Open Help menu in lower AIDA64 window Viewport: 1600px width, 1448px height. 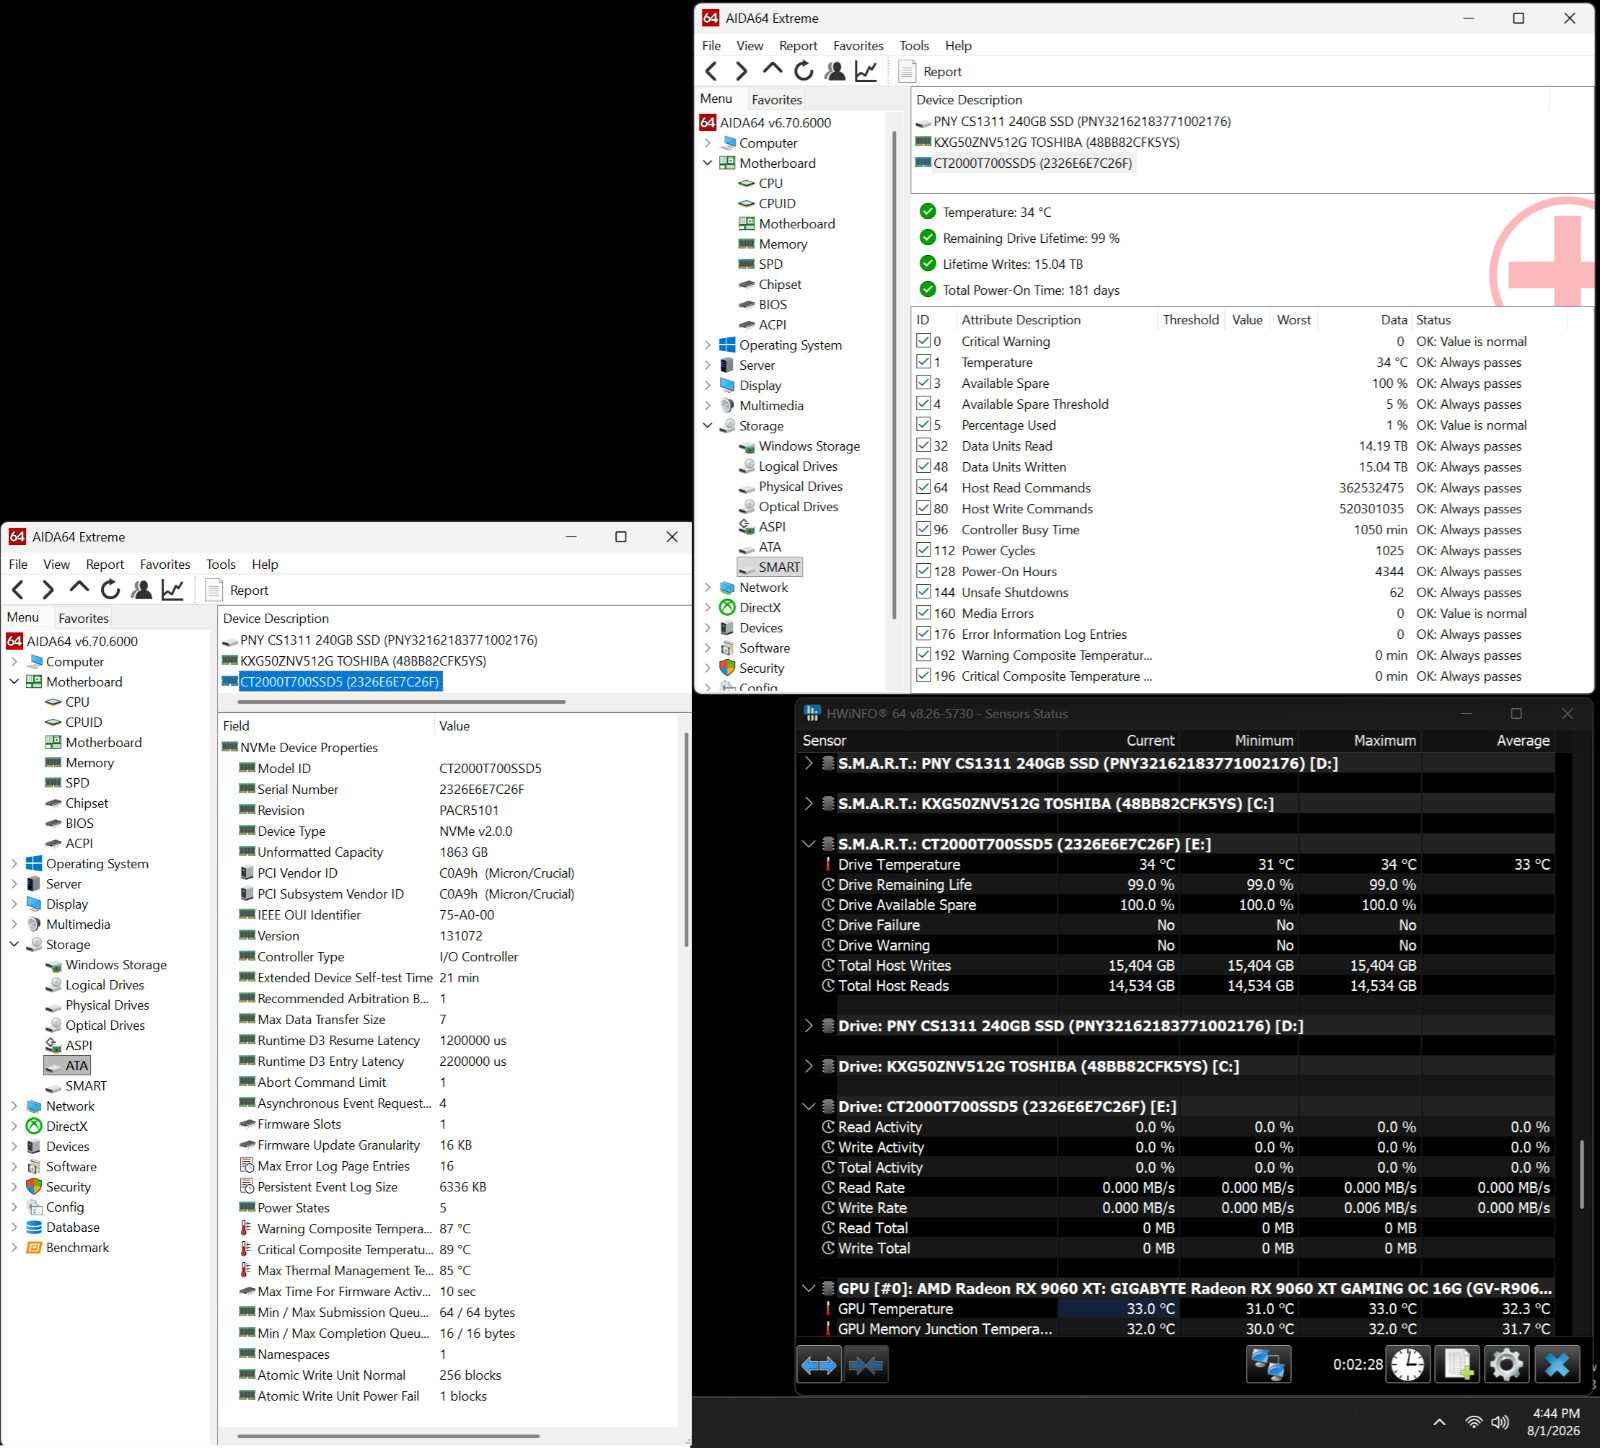[265, 565]
